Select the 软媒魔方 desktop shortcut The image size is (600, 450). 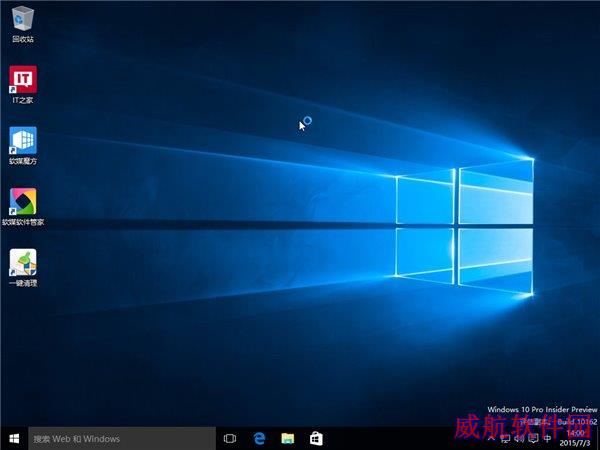point(23,146)
